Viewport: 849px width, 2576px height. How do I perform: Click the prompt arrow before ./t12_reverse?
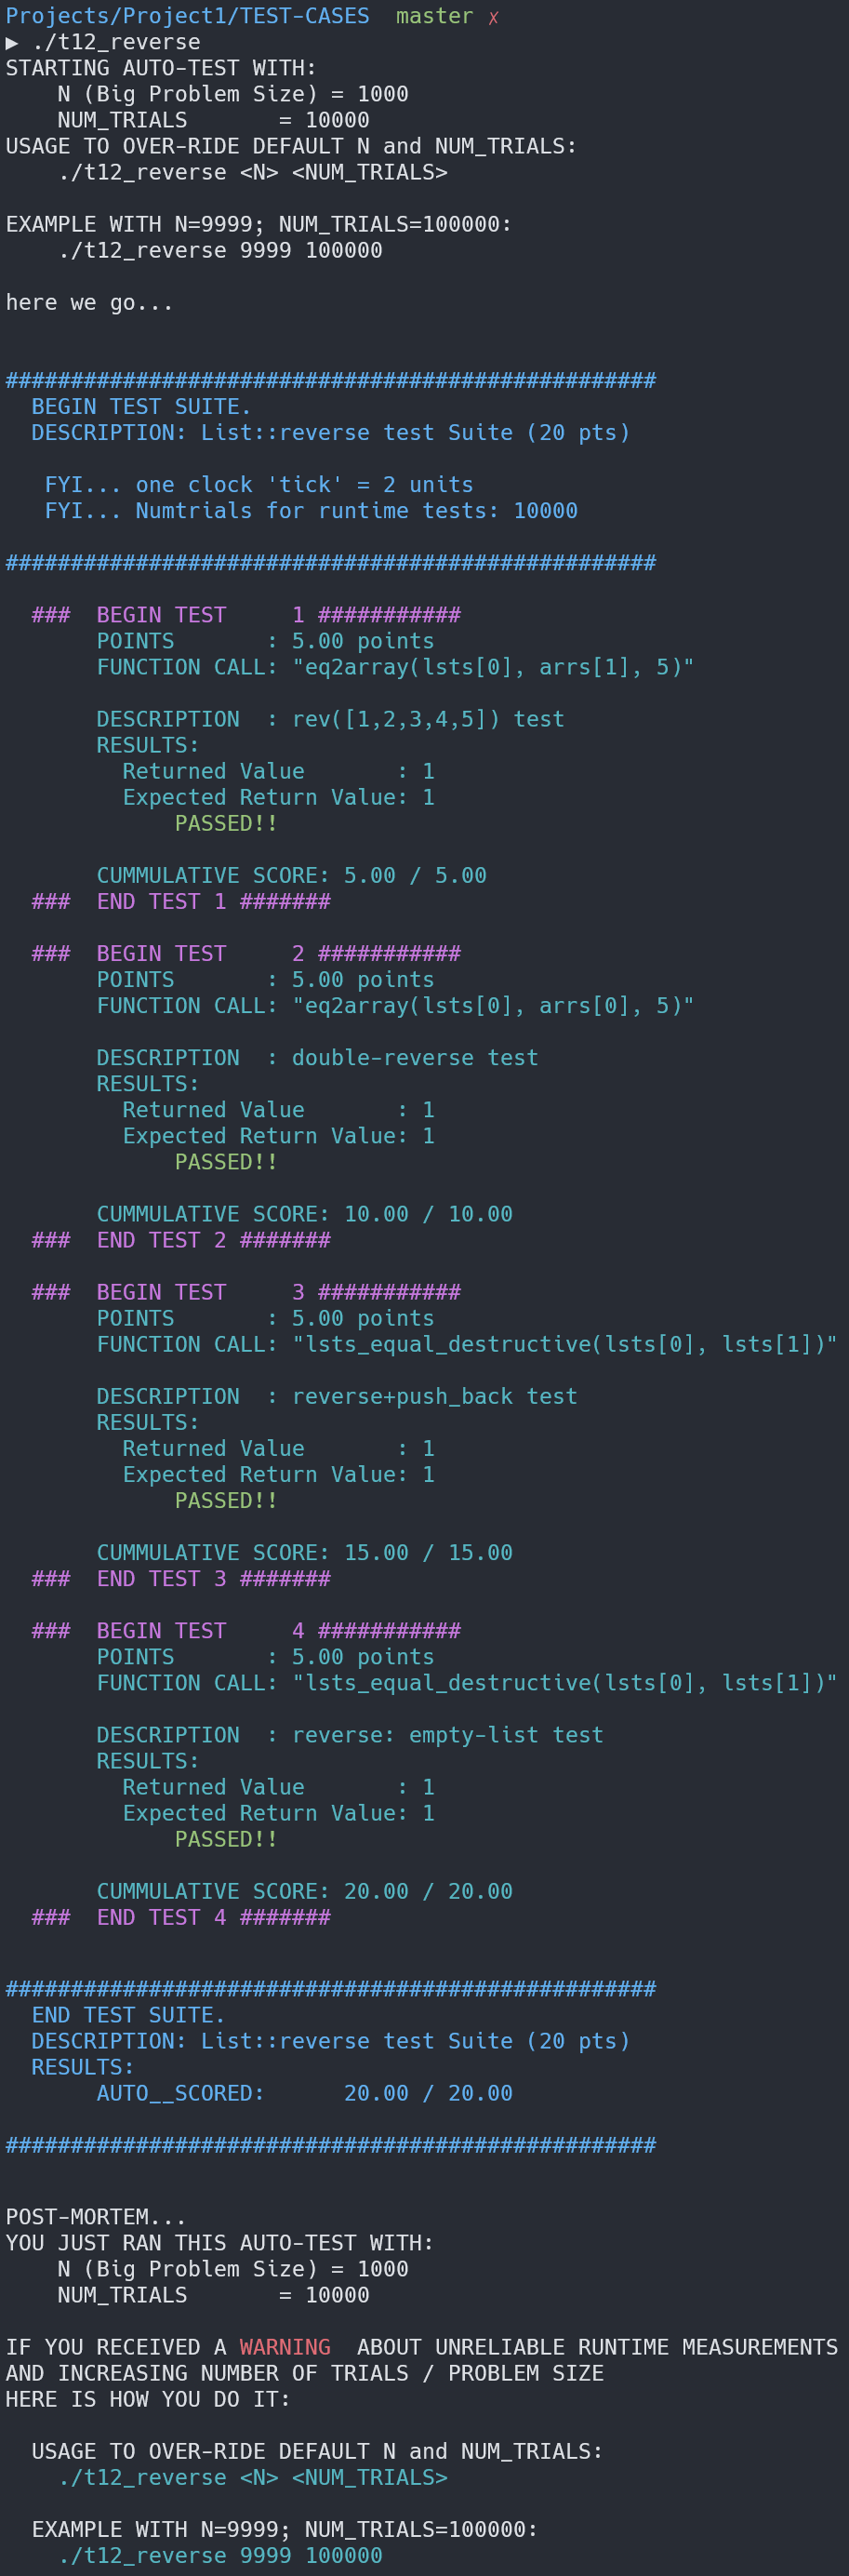pos(12,42)
